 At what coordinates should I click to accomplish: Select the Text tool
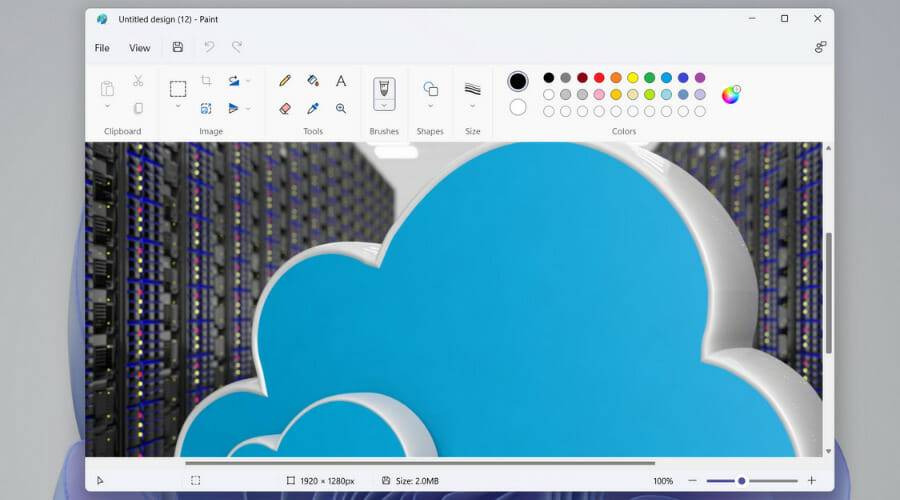[x=341, y=80]
